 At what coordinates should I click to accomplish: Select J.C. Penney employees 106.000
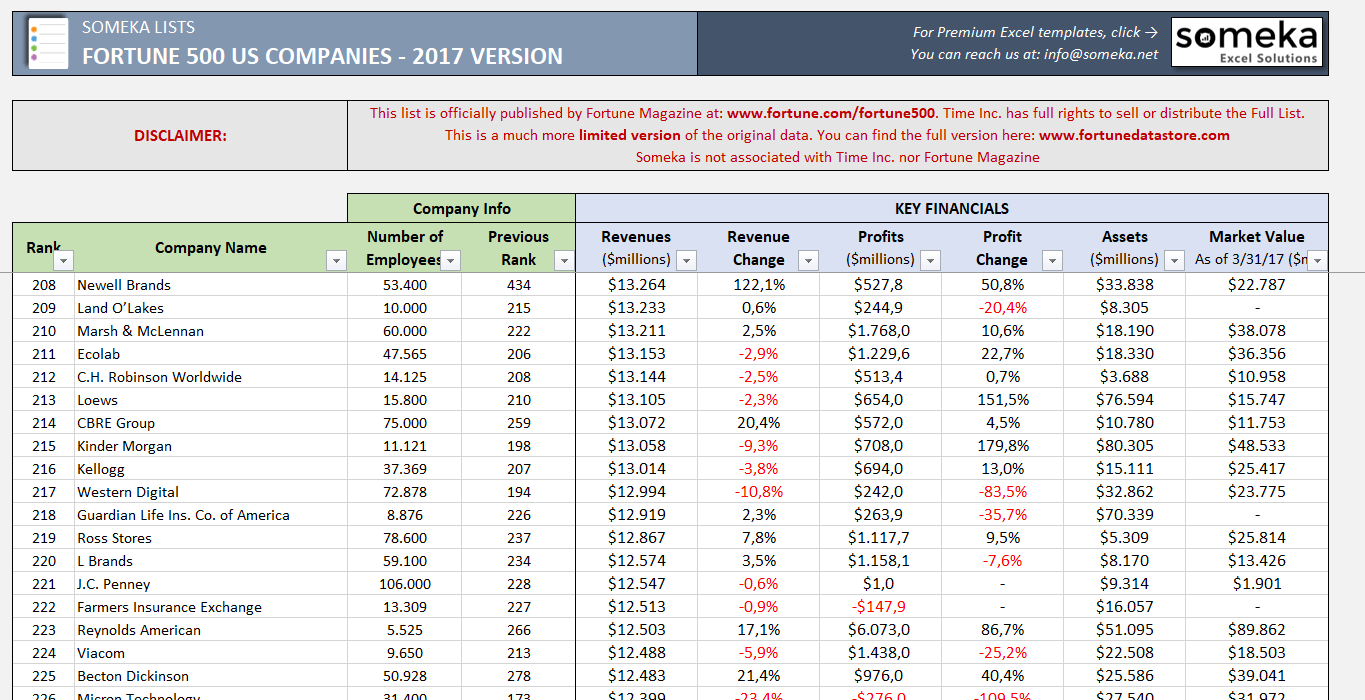coord(405,584)
